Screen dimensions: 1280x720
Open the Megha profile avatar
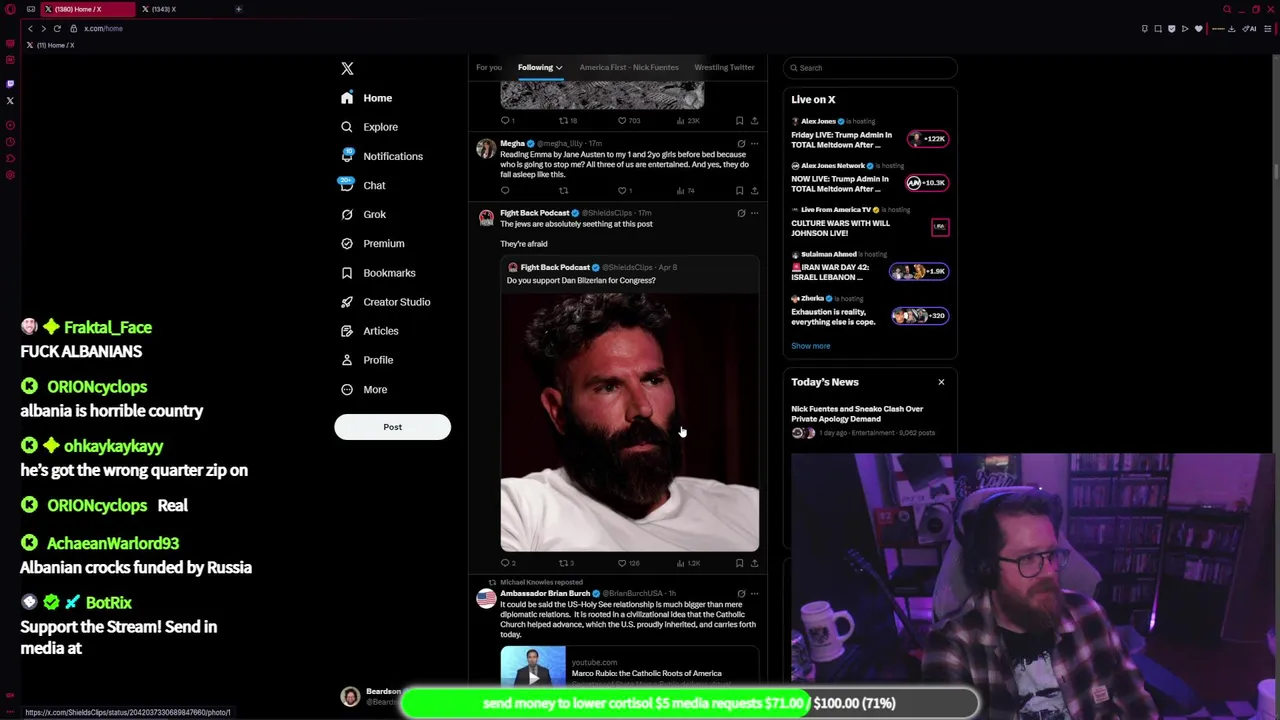coord(486,149)
